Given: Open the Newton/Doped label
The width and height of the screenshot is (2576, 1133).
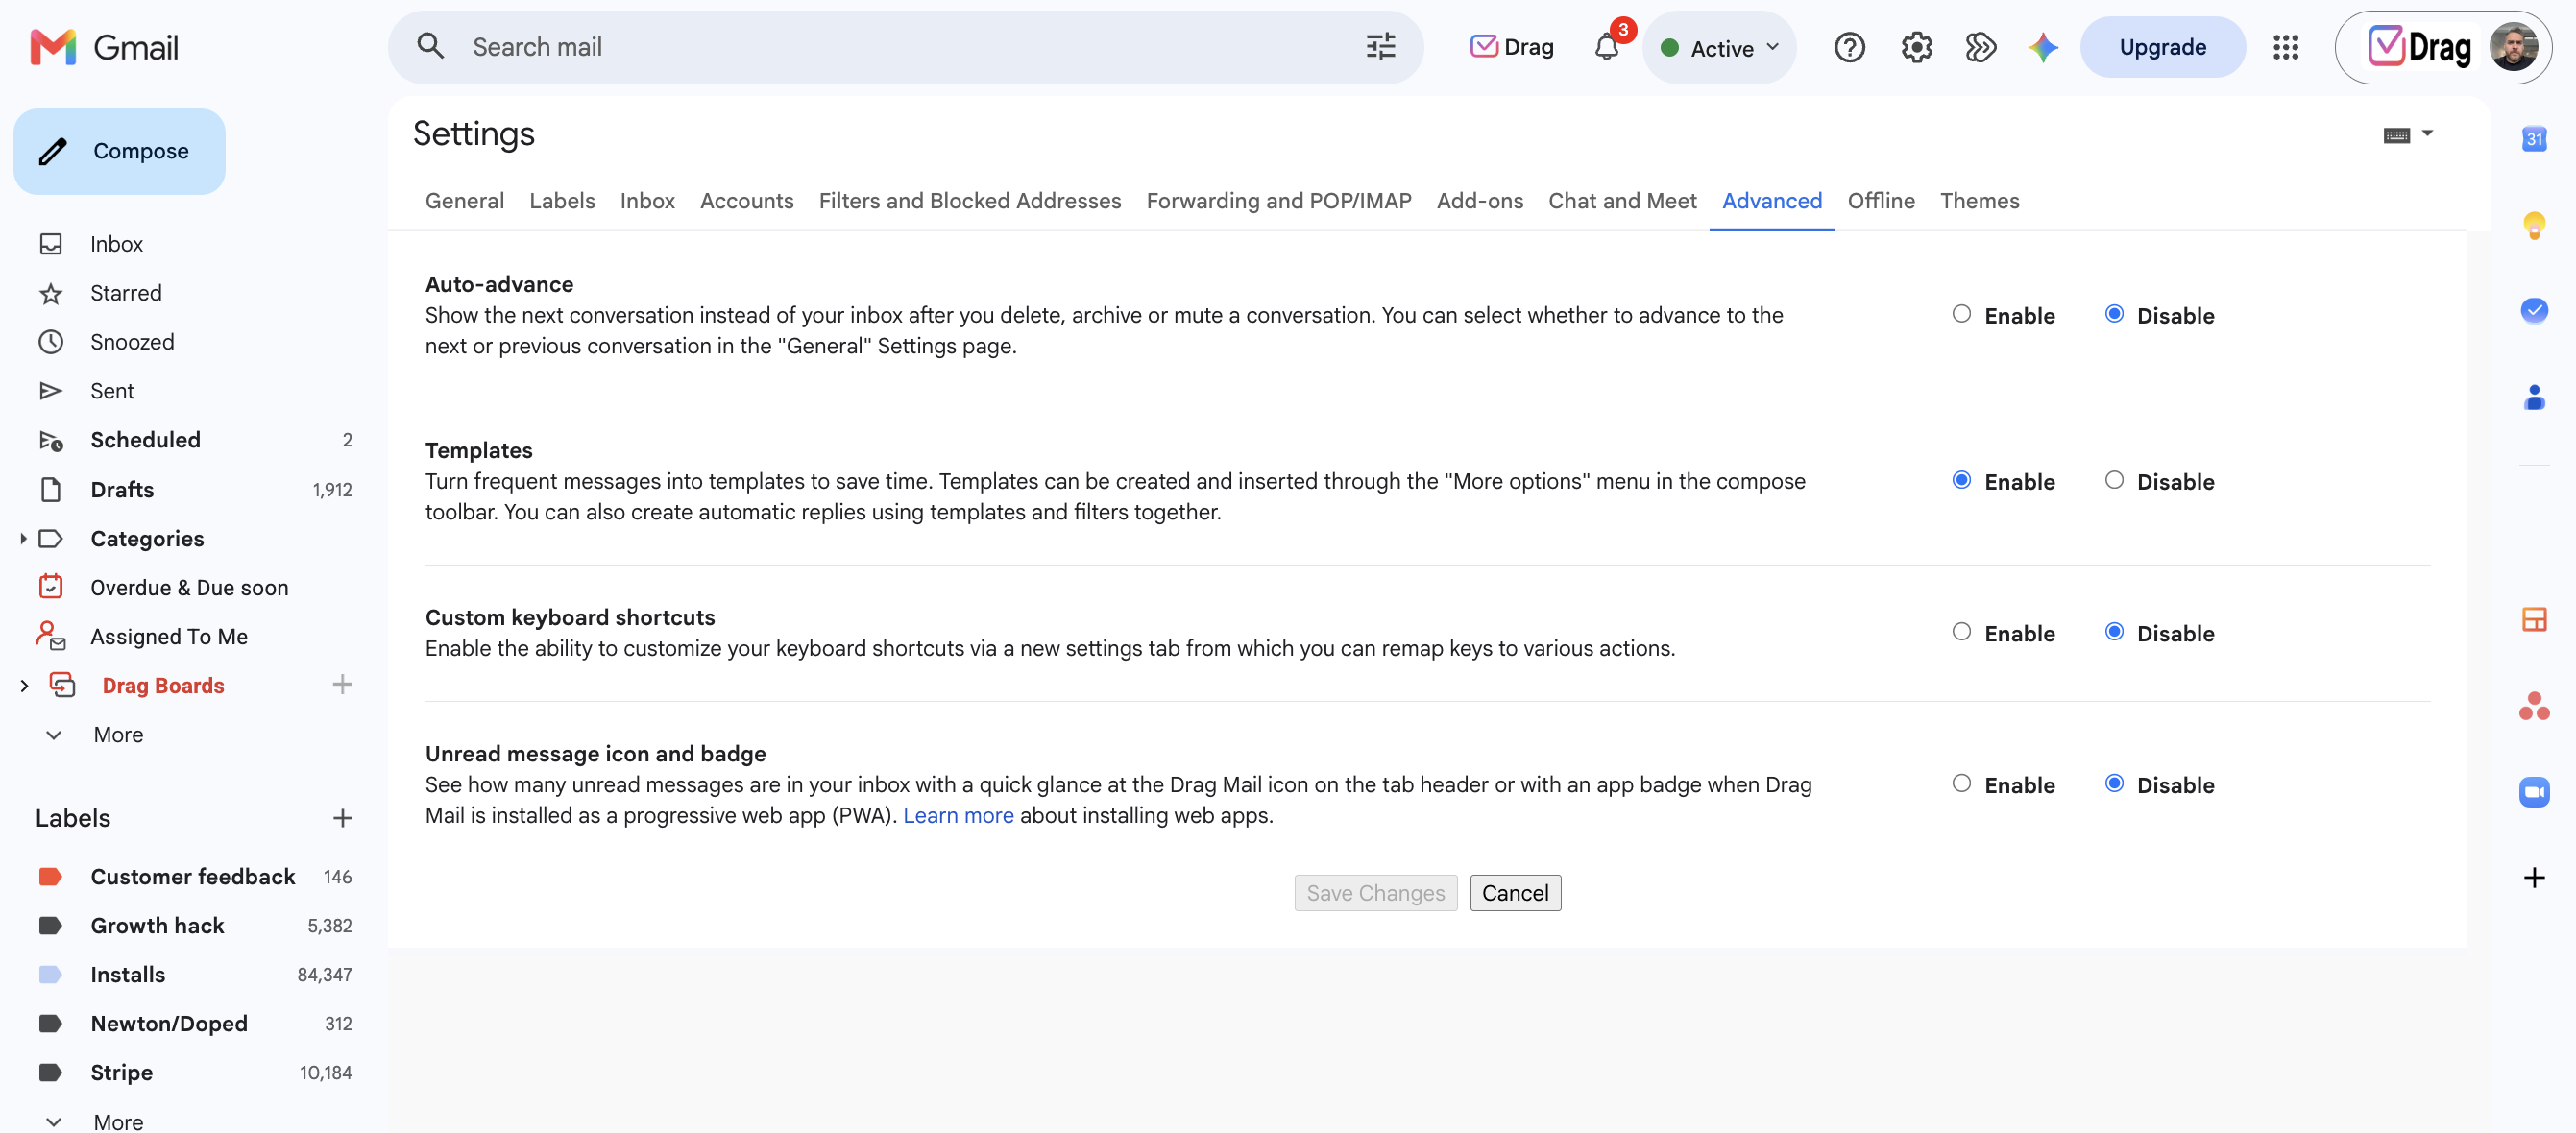Looking at the screenshot, I should tap(168, 1023).
